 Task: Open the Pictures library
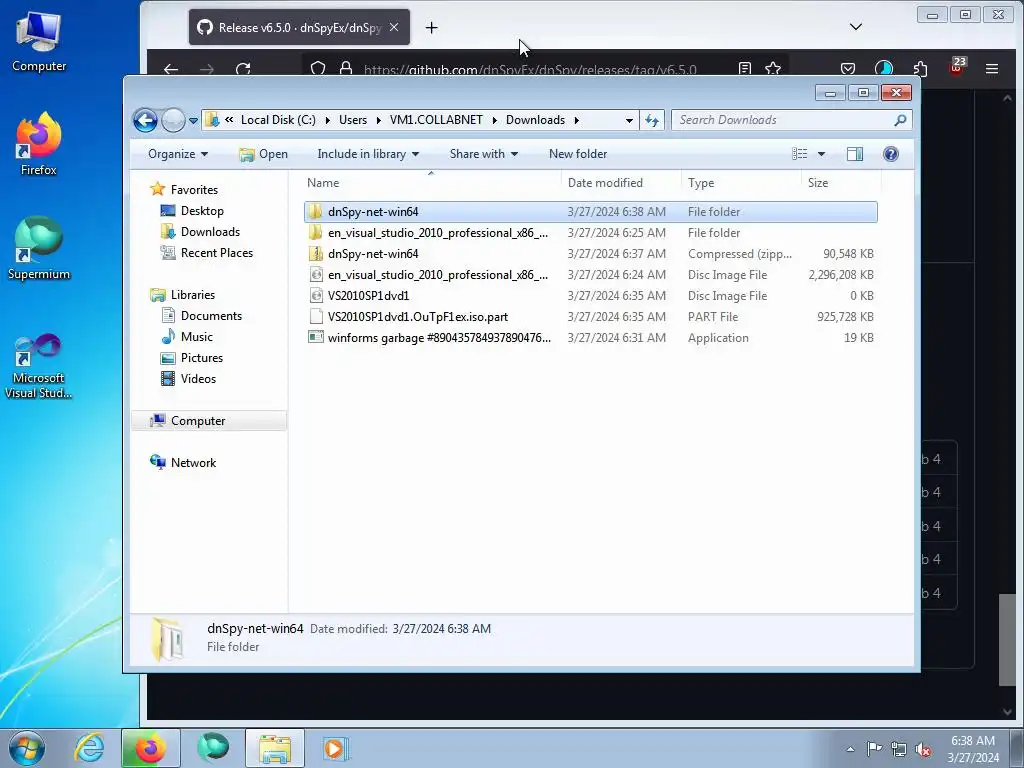201,358
